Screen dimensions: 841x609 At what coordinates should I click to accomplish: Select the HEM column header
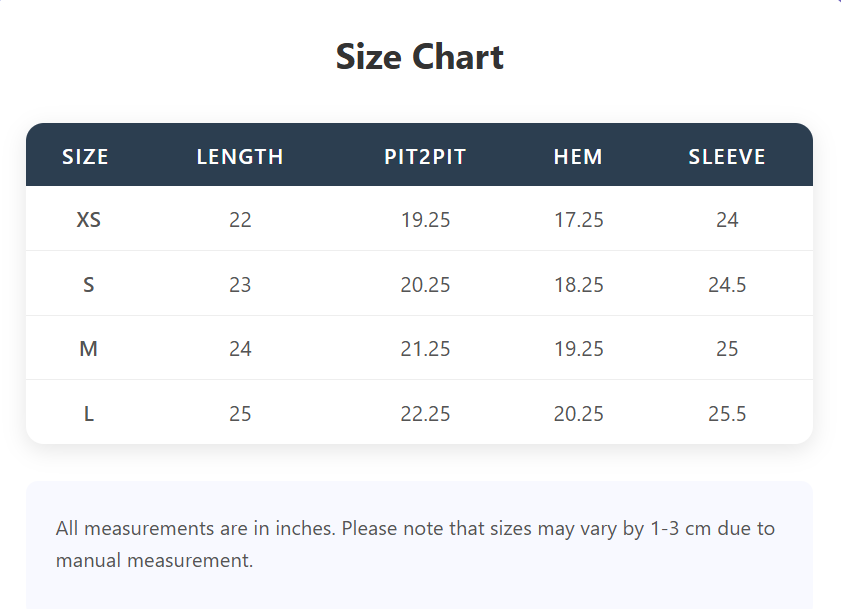578,157
